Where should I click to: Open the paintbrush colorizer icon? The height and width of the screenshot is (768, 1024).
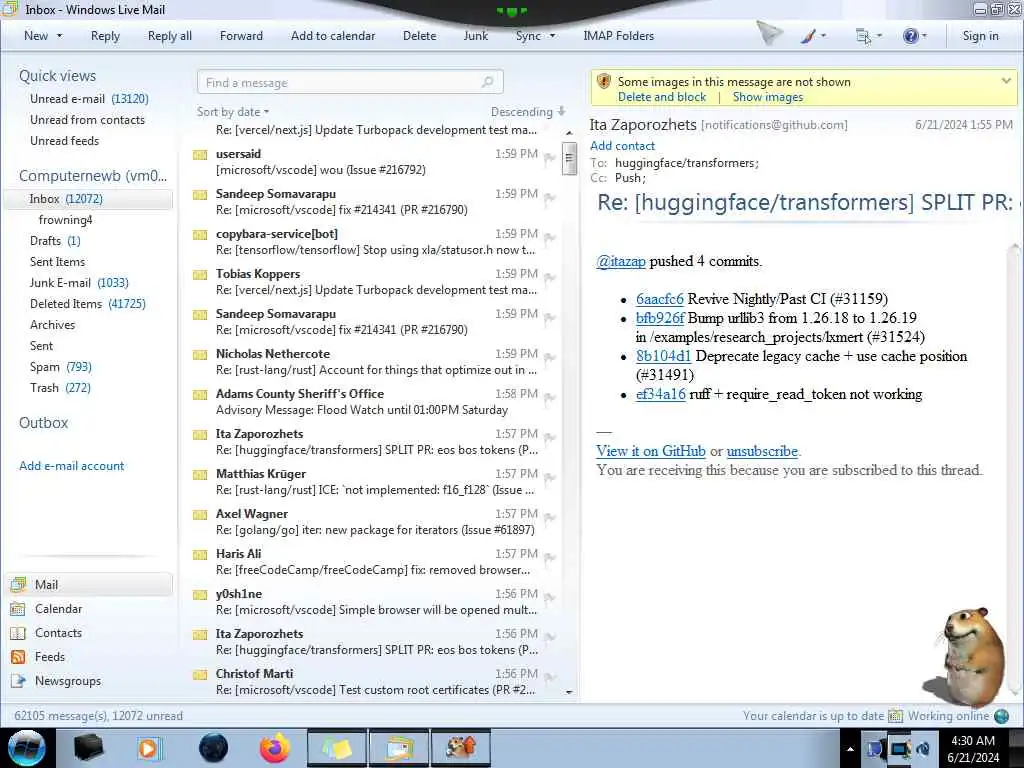pyautogui.click(x=808, y=36)
